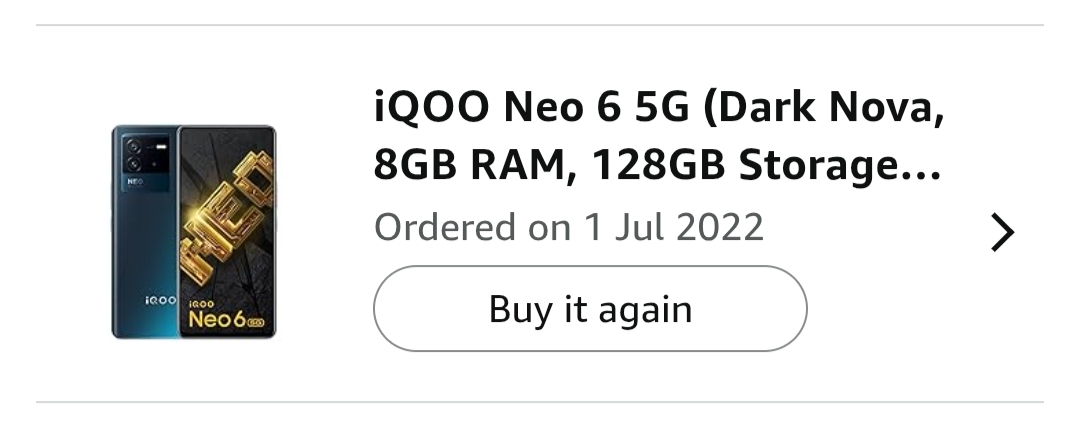Image resolution: width=1080 pixels, height=436 pixels.
Task: Go to the order page with the chevron
Action: click(1001, 233)
